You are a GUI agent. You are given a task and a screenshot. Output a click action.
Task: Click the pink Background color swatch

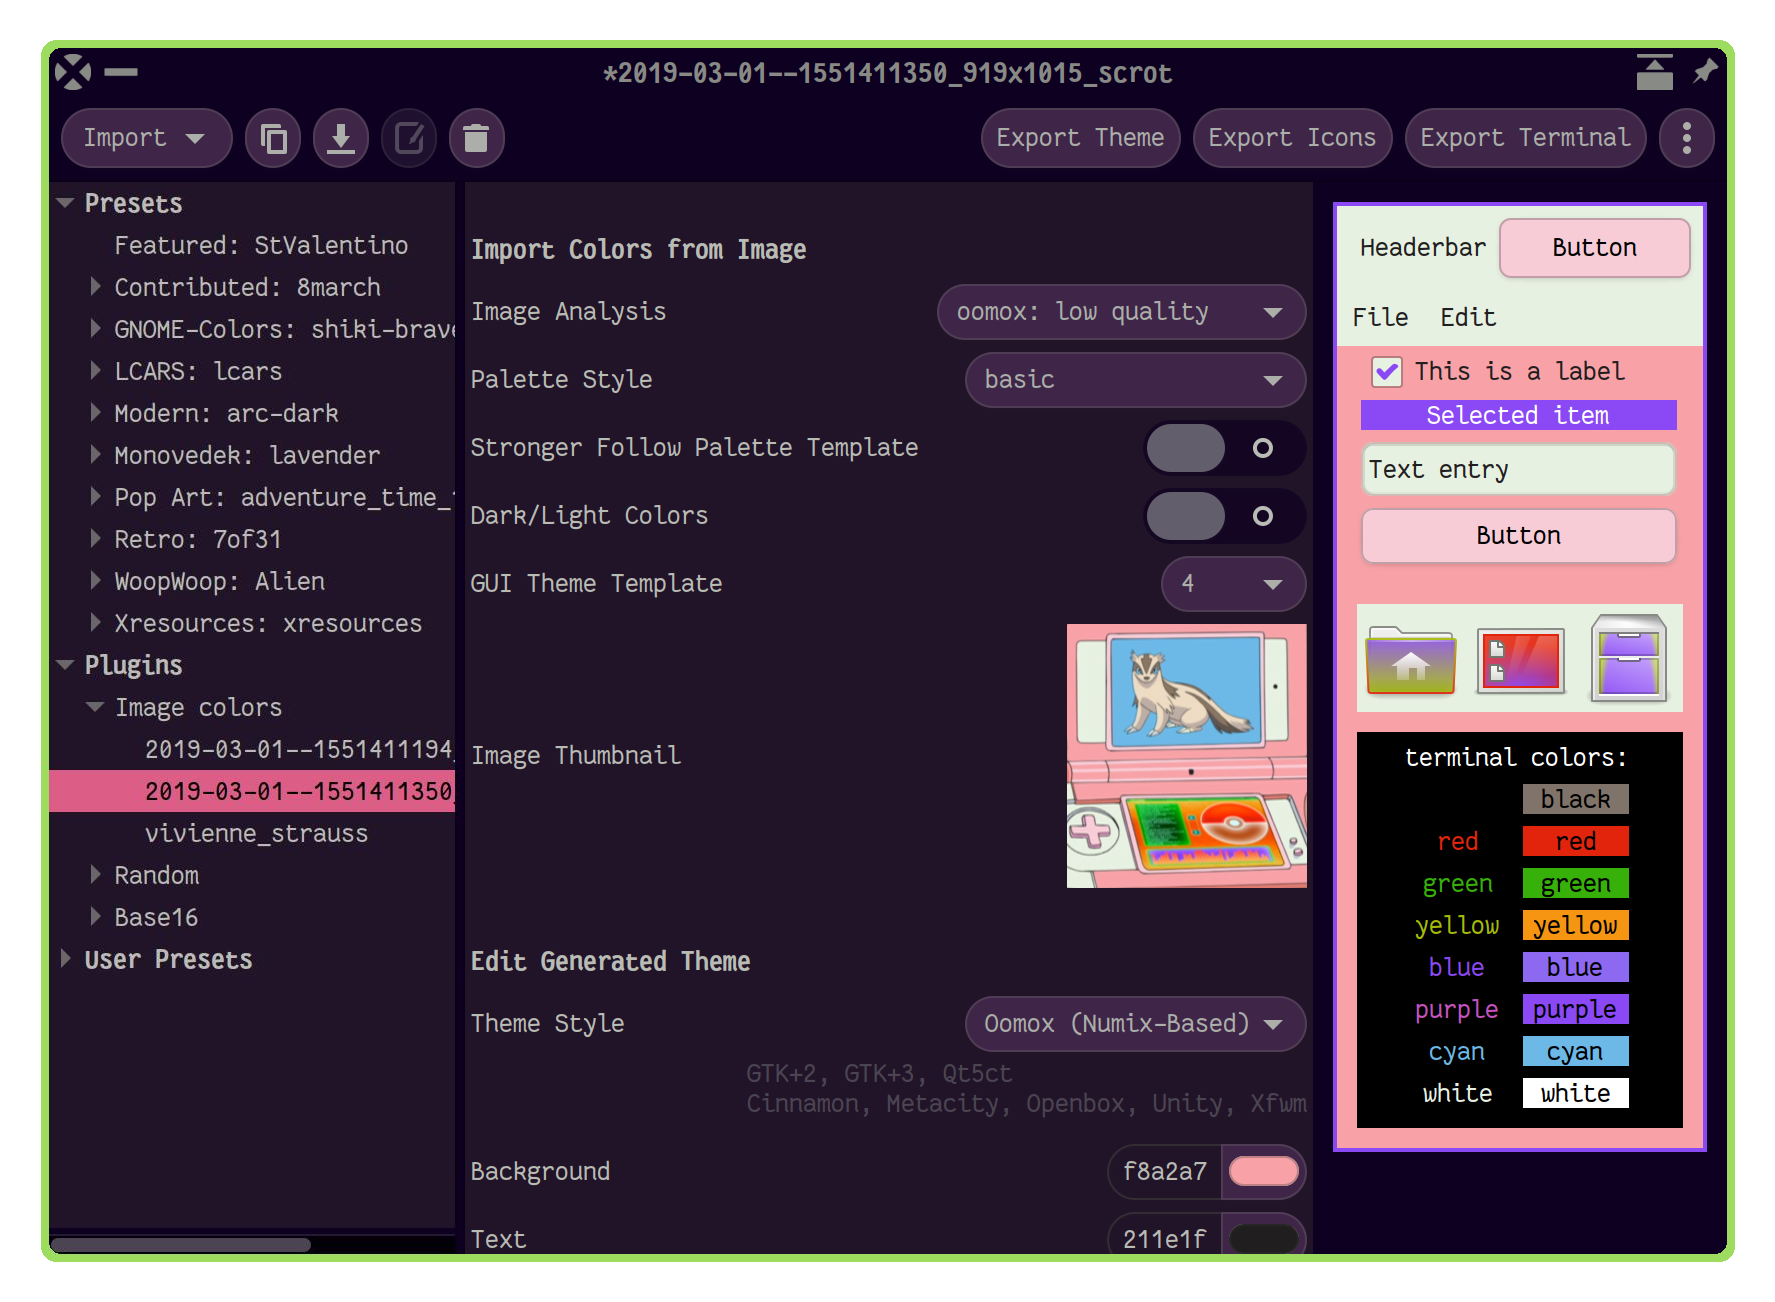pyautogui.click(x=1264, y=1172)
